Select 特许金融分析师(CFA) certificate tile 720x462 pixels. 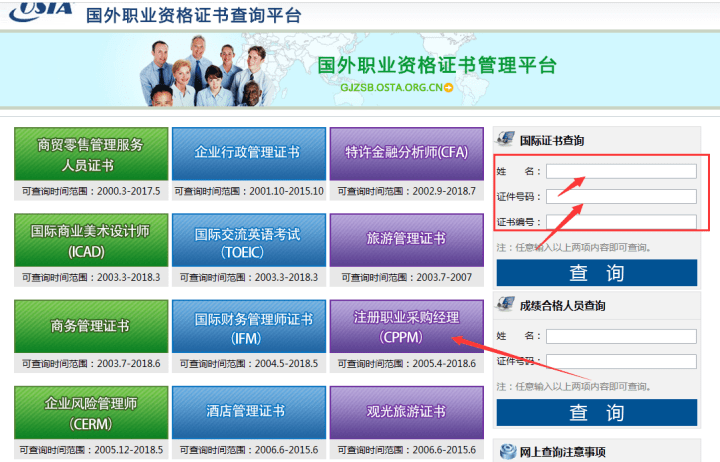(406, 153)
